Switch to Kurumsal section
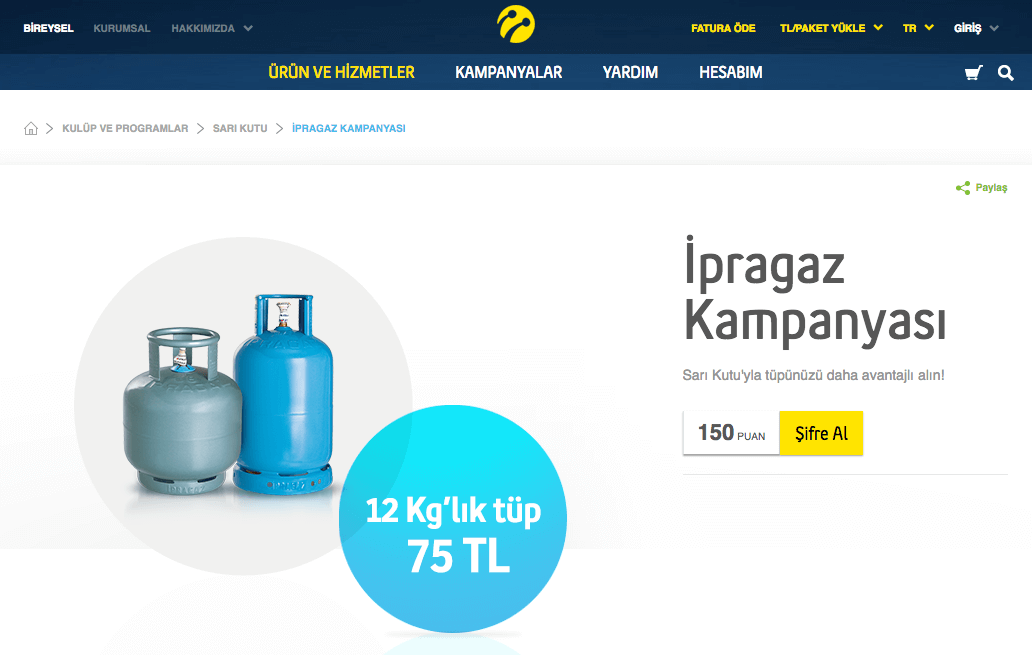The height and width of the screenshot is (667, 1032). click(x=122, y=28)
